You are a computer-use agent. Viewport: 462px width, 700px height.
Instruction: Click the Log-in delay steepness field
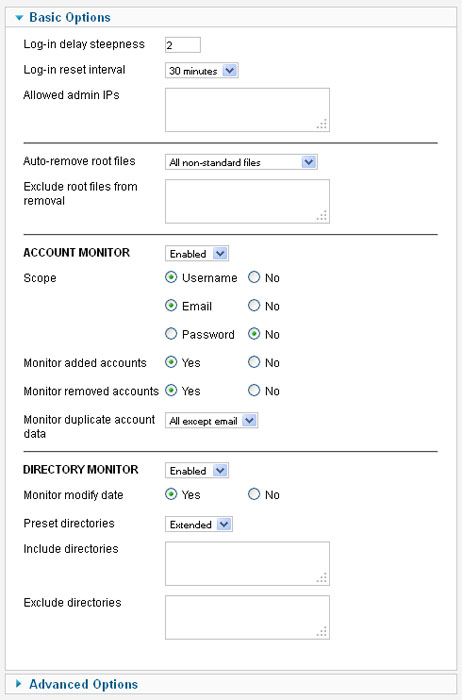pyautogui.click(x=183, y=45)
